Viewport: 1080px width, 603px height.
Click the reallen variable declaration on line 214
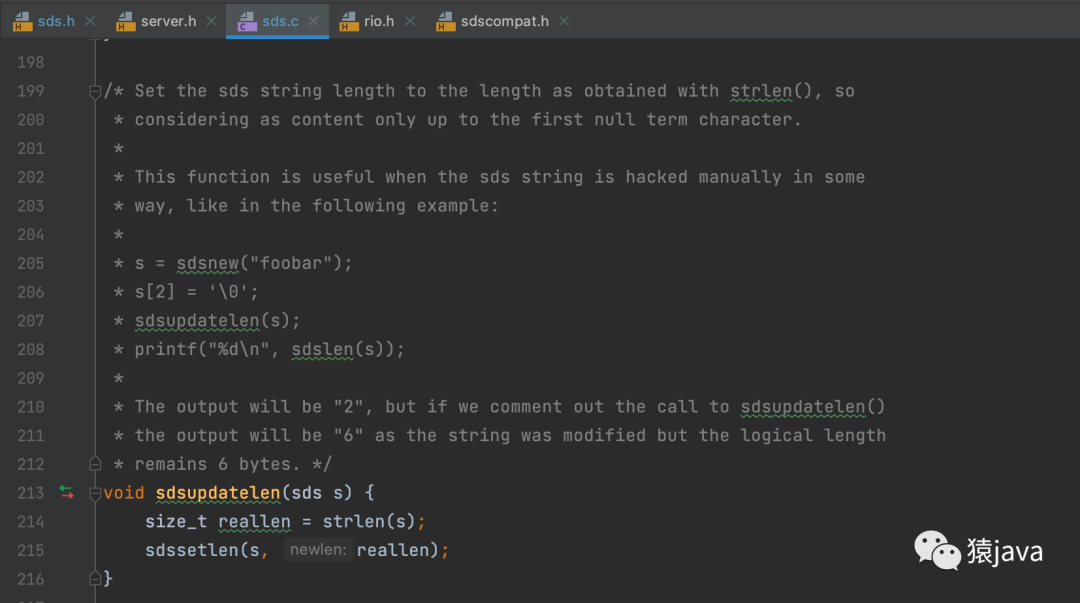coord(254,522)
